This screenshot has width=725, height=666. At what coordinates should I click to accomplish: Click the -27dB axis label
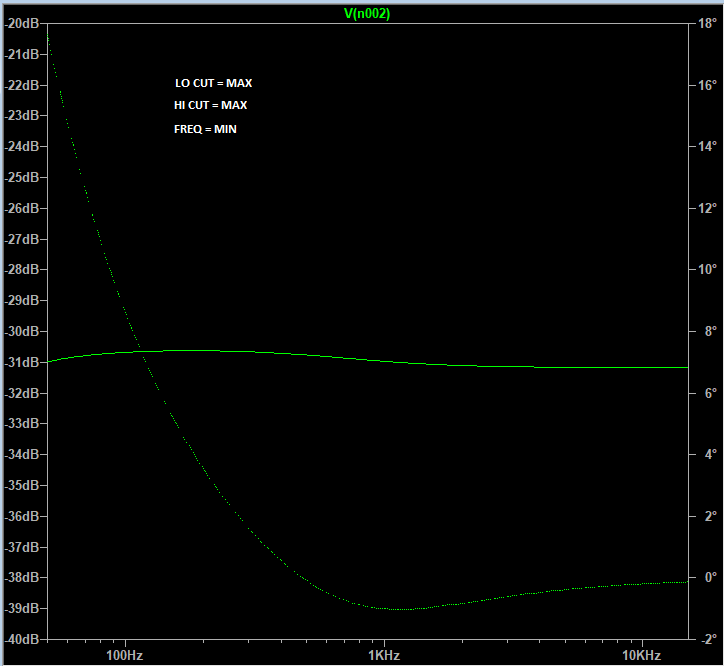click(x=21, y=240)
